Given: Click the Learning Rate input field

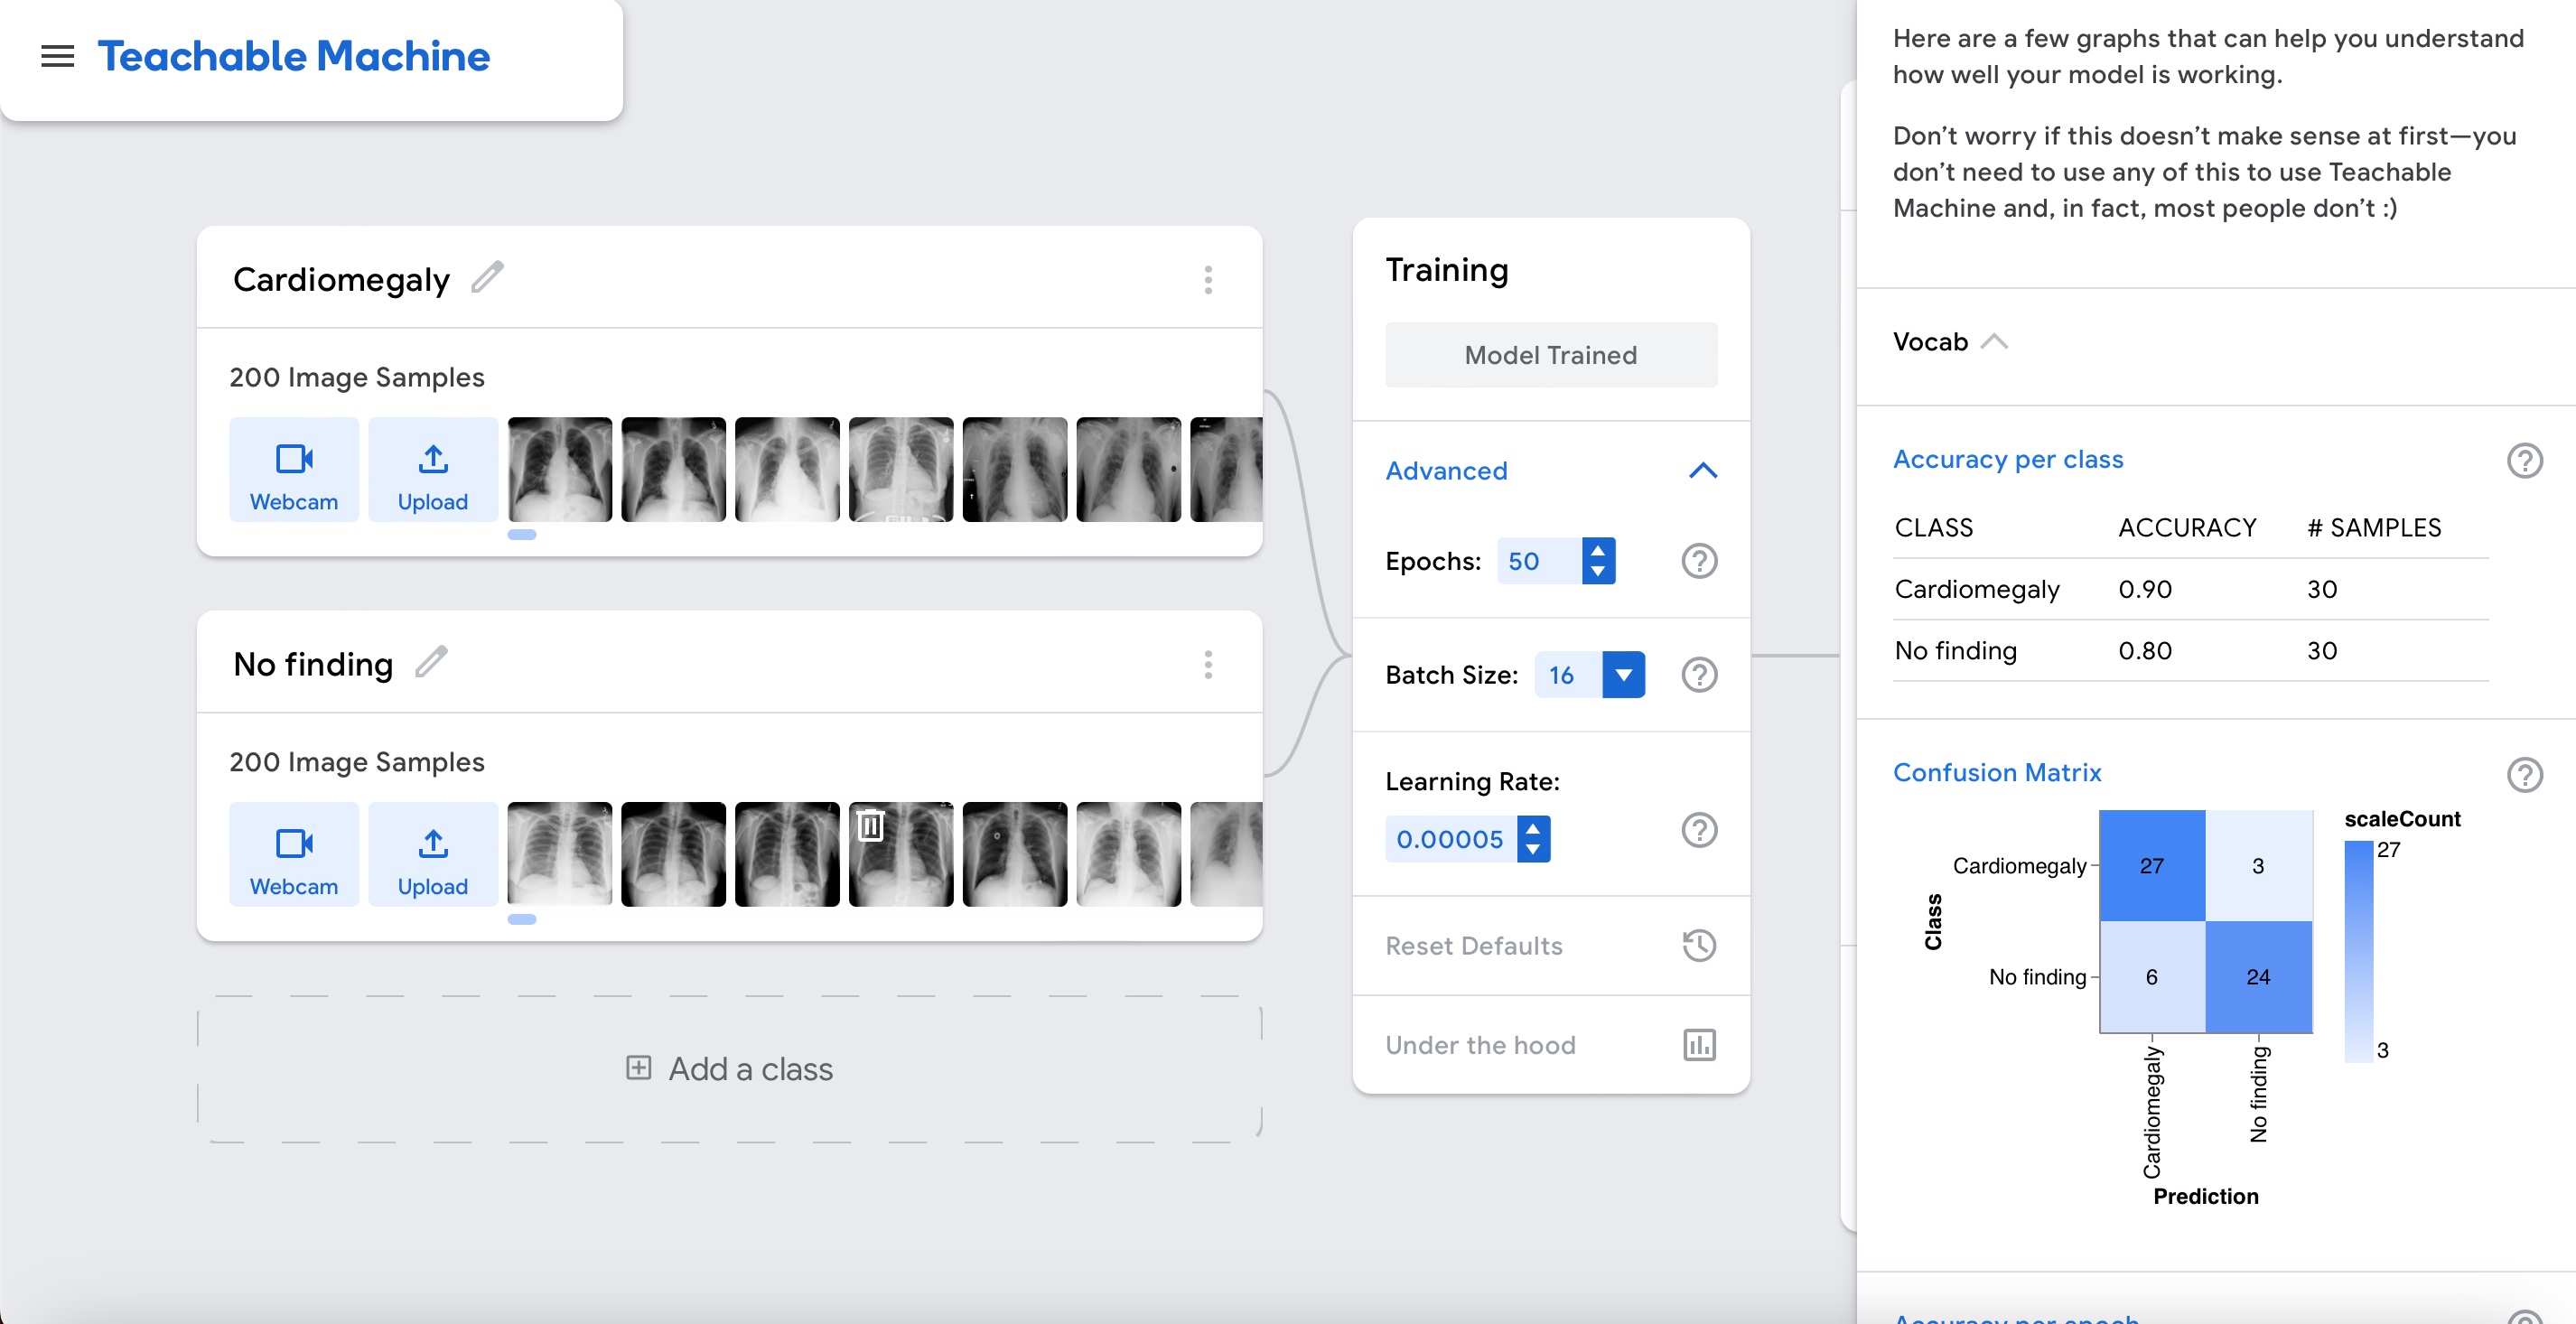Looking at the screenshot, I should 1449,839.
